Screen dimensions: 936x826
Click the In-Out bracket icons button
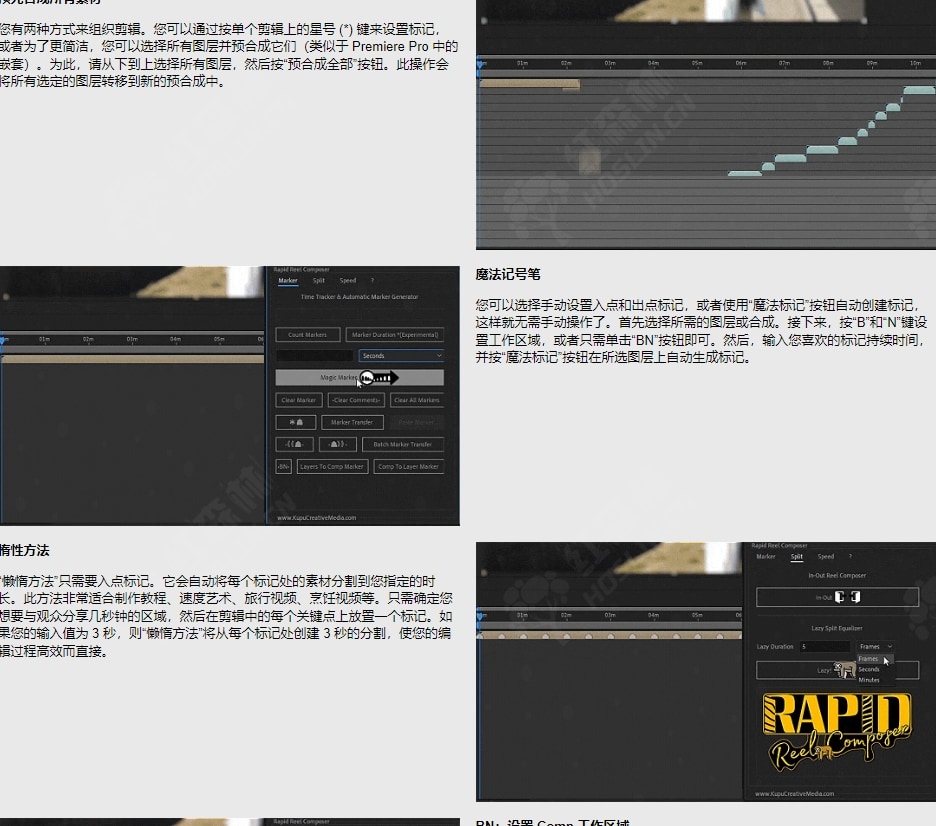pos(837,597)
